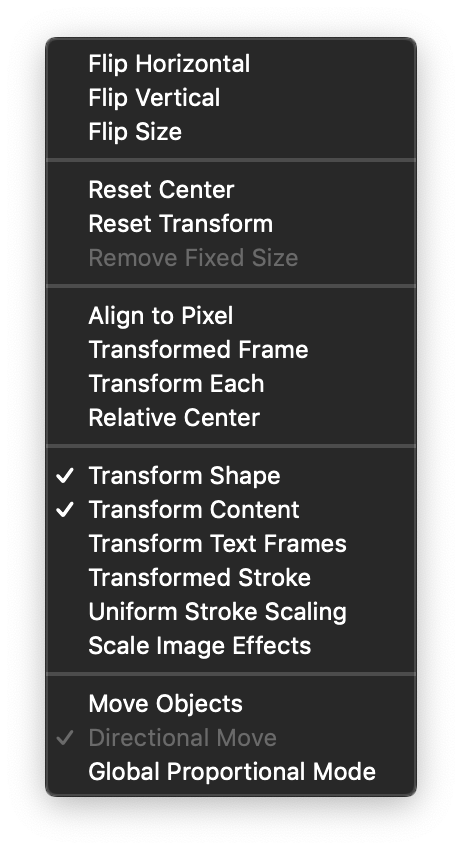The image size is (462, 850).
Task: Enable Transform Text Frames
Action: click(231, 544)
